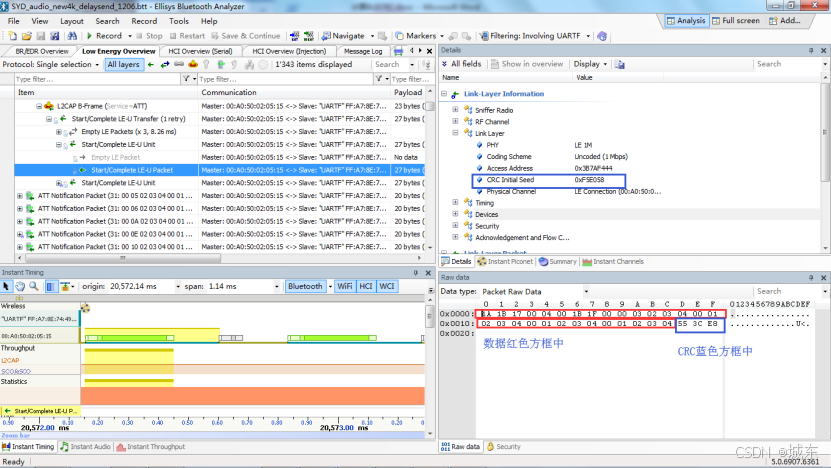Image resolution: width=831 pixels, height=468 pixels.
Task: Toggle the Bluetooth timing filter
Action: [x=305, y=286]
